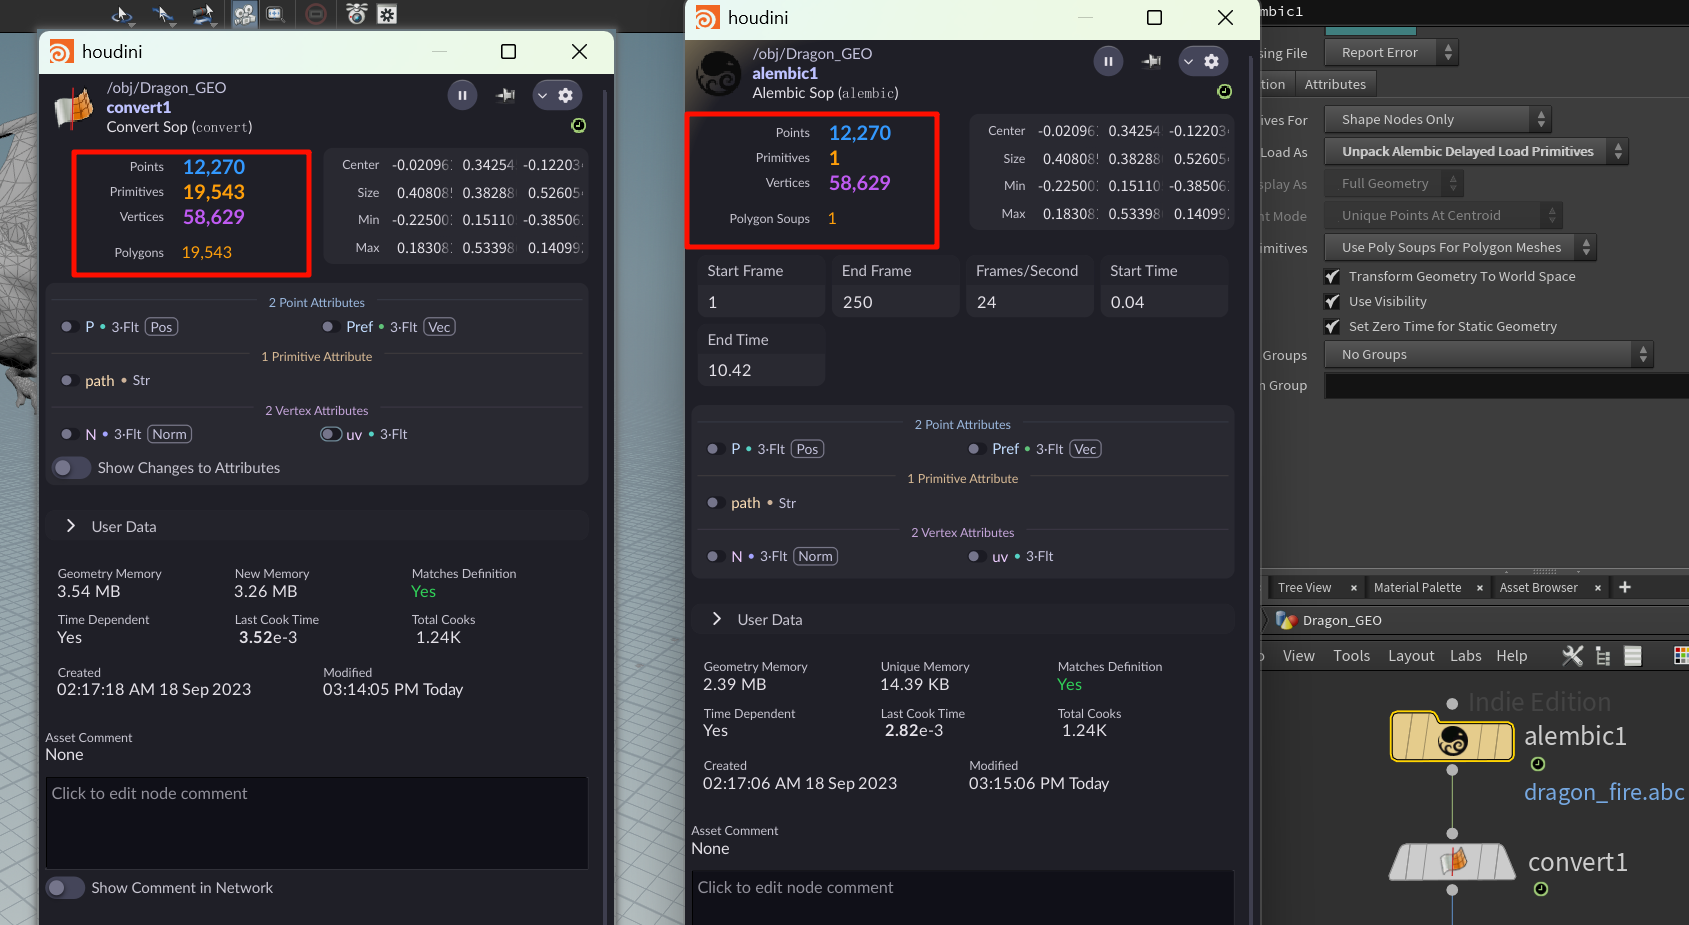The image size is (1689, 925).
Task: Click the wrench tools icon in network editor
Action: 1572,656
